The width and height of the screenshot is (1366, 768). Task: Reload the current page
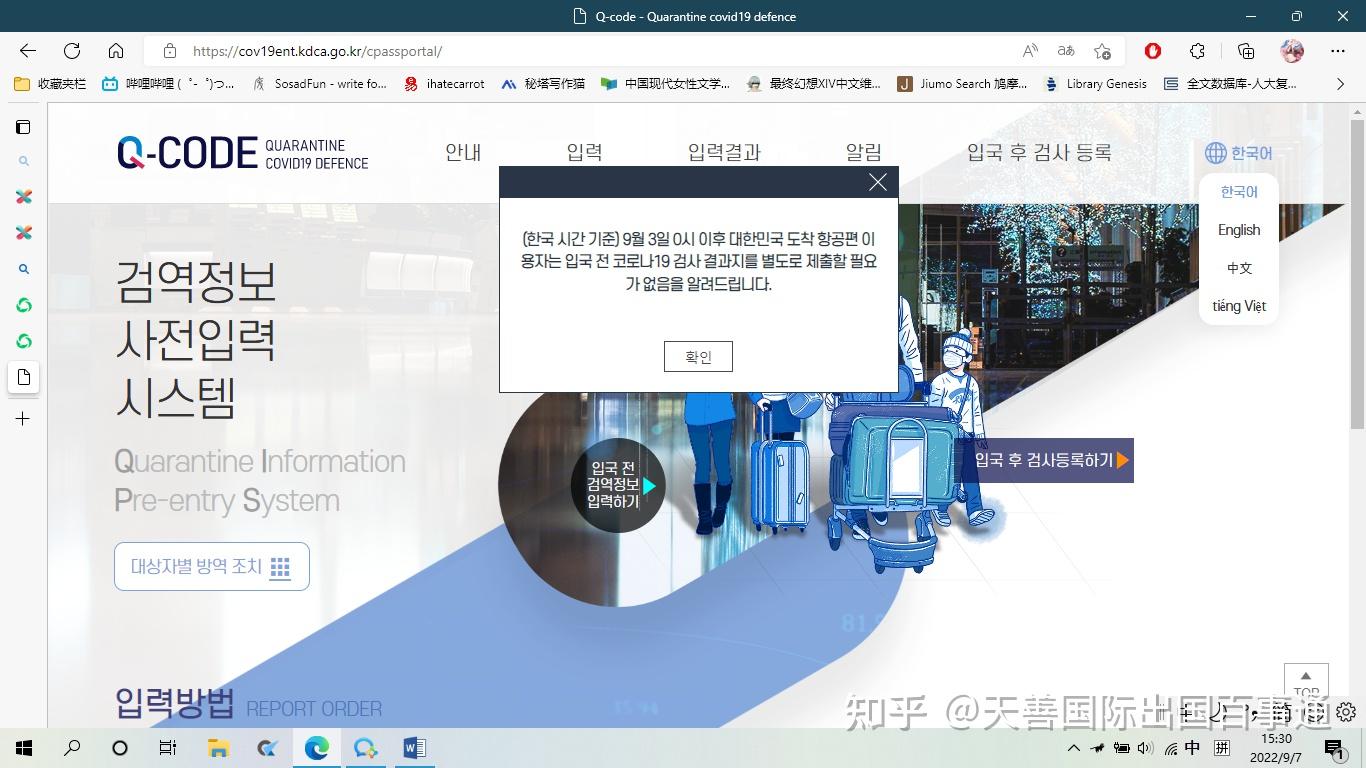(x=72, y=51)
